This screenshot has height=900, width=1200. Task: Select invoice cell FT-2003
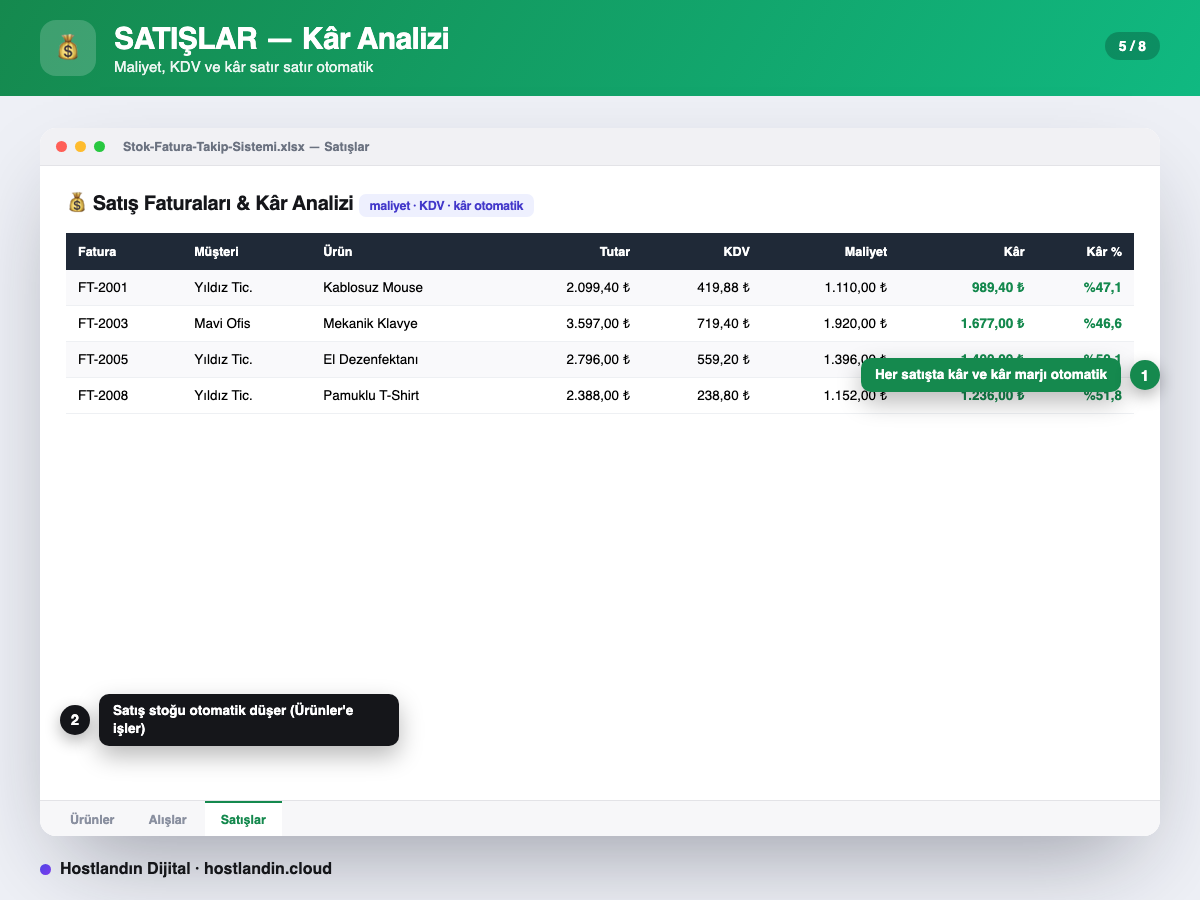point(103,324)
